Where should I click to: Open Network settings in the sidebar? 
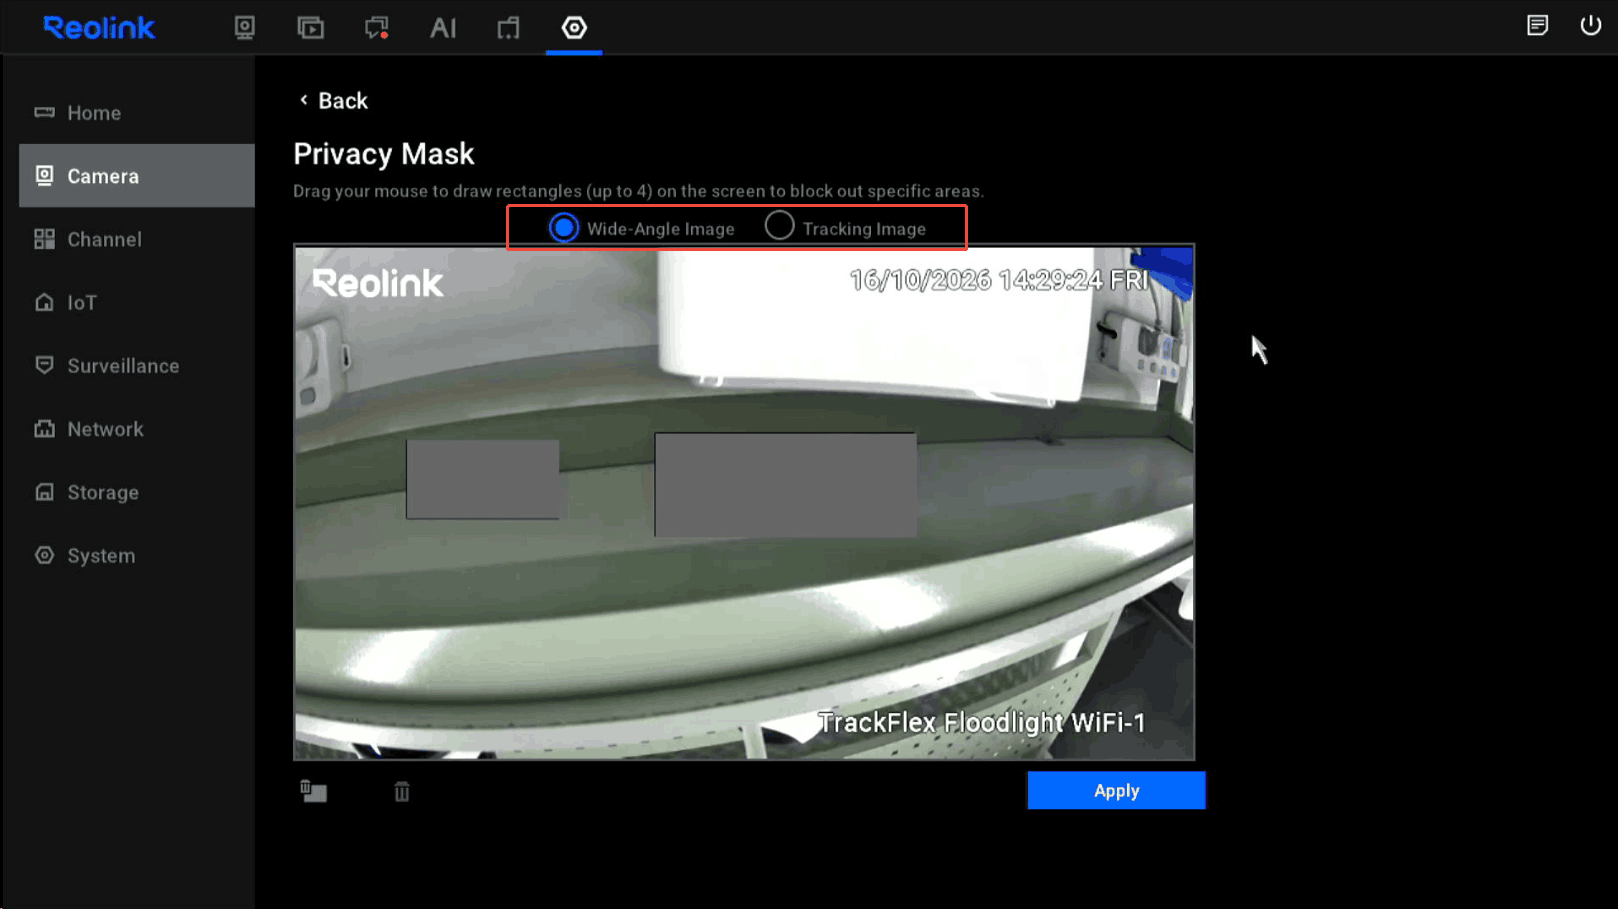137,429
